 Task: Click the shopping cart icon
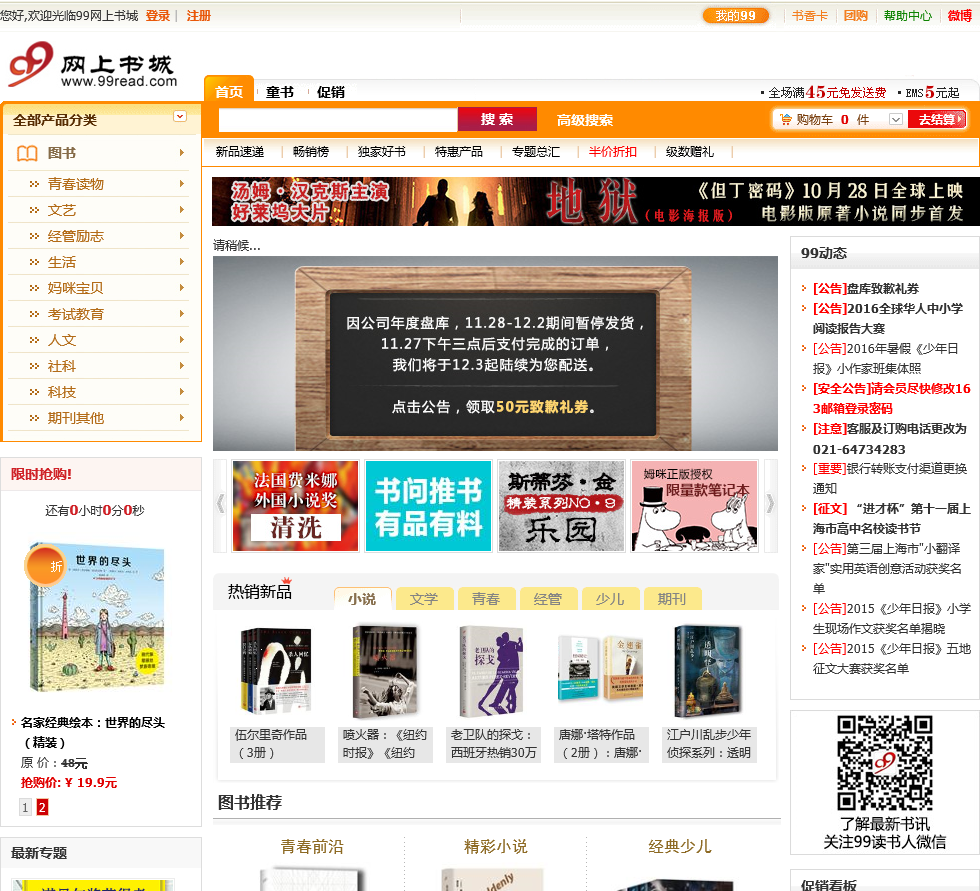786,119
